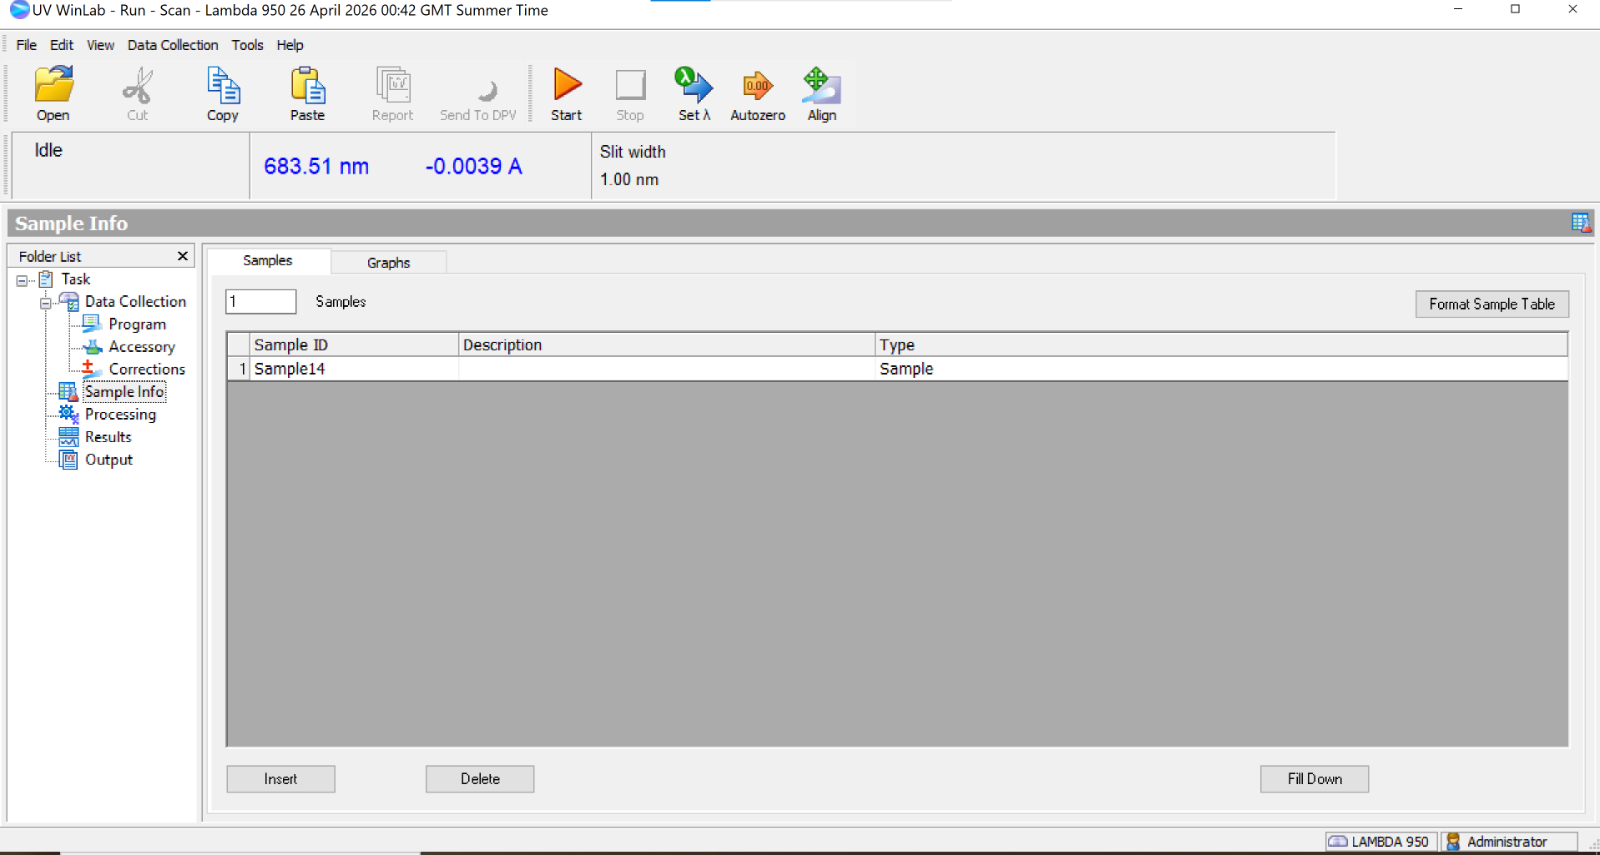
Task: Click the Administrator user icon in status bar
Action: pyautogui.click(x=1453, y=842)
